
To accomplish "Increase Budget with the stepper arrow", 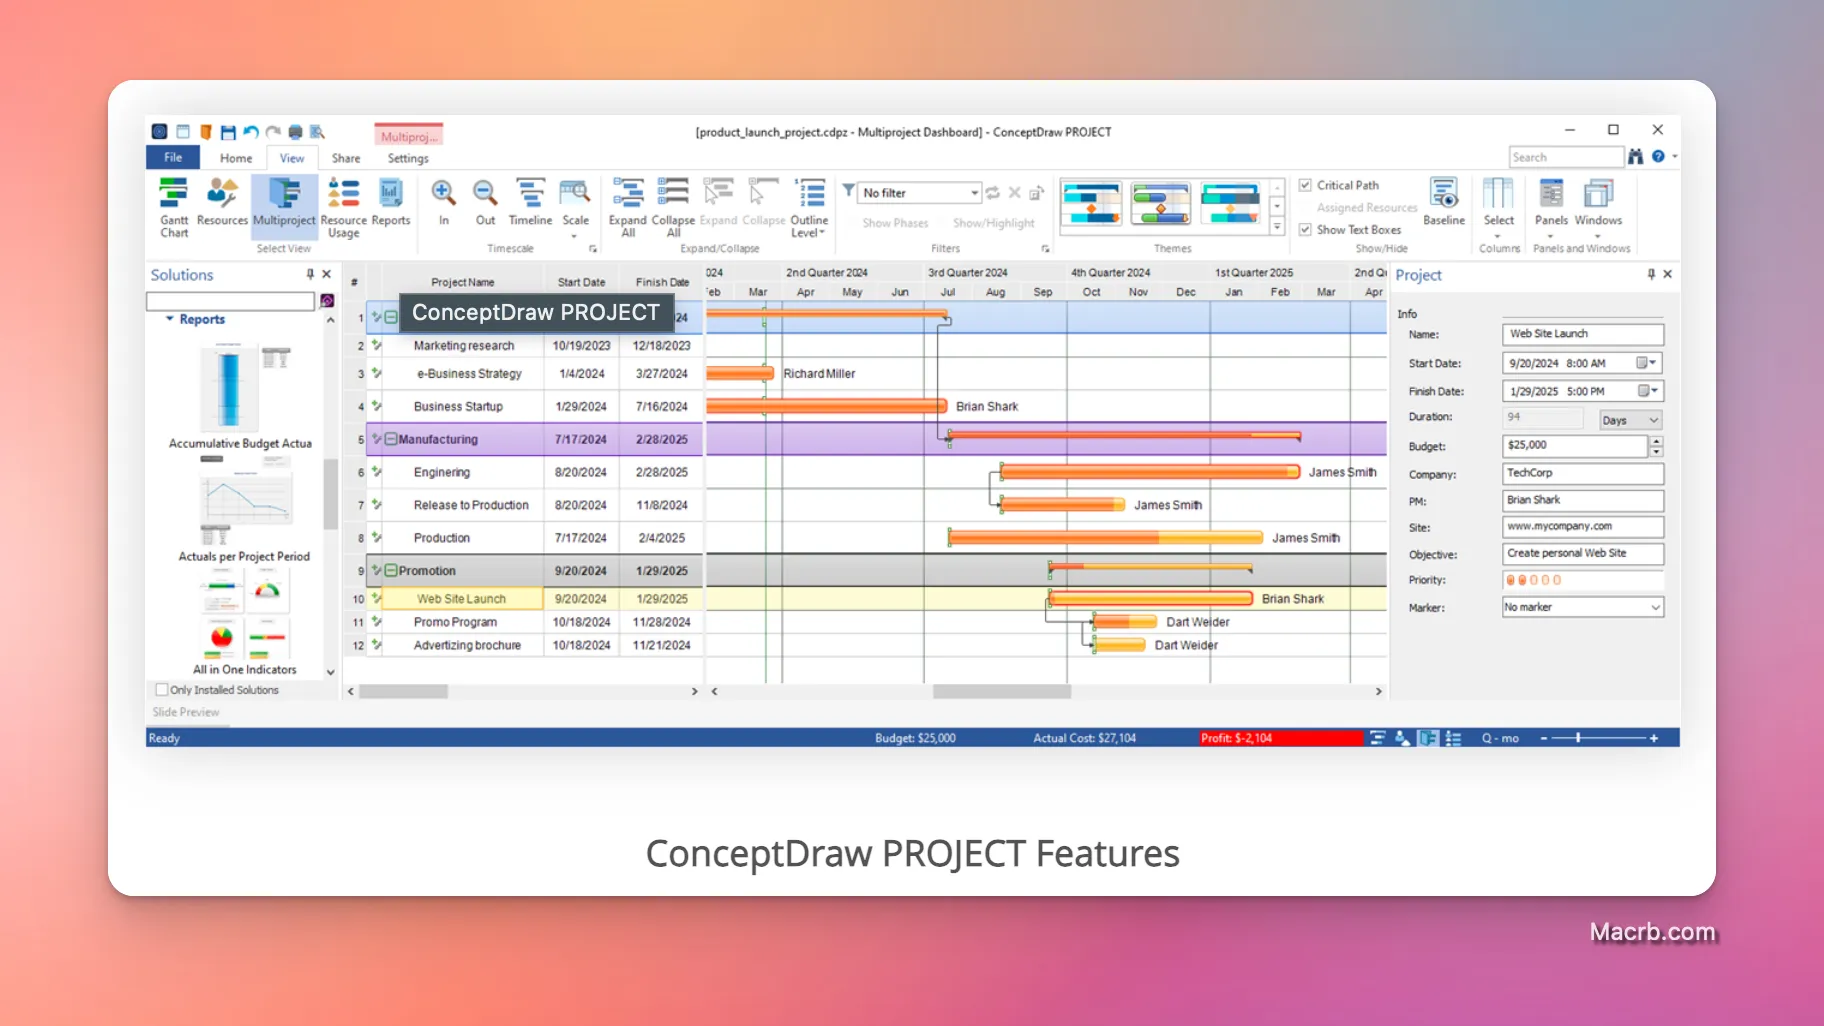I will pyautogui.click(x=1657, y=441).
